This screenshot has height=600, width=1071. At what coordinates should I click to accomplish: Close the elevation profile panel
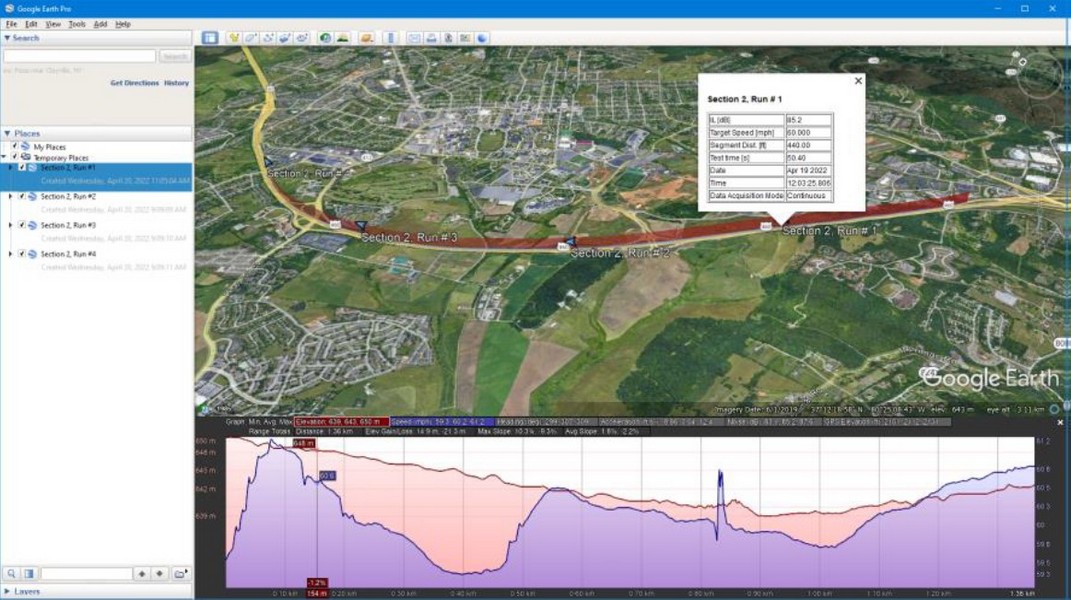[1060, 422]
